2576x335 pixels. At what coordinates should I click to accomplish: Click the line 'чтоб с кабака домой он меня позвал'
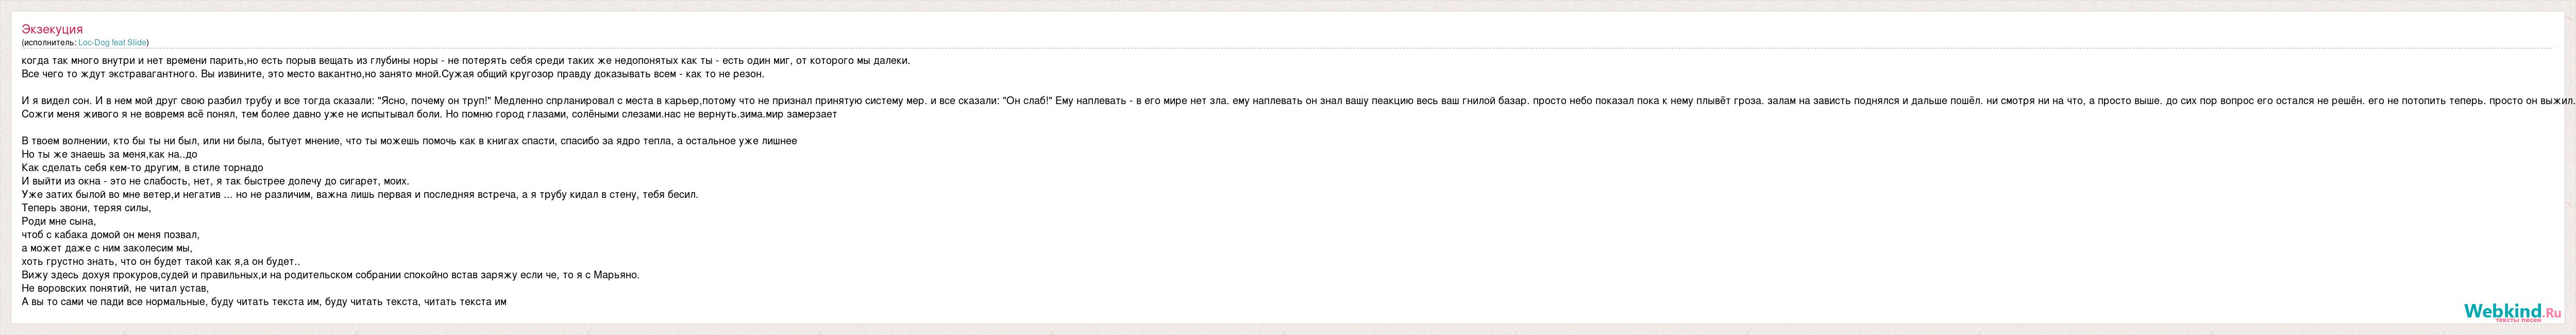pos(110,235)
